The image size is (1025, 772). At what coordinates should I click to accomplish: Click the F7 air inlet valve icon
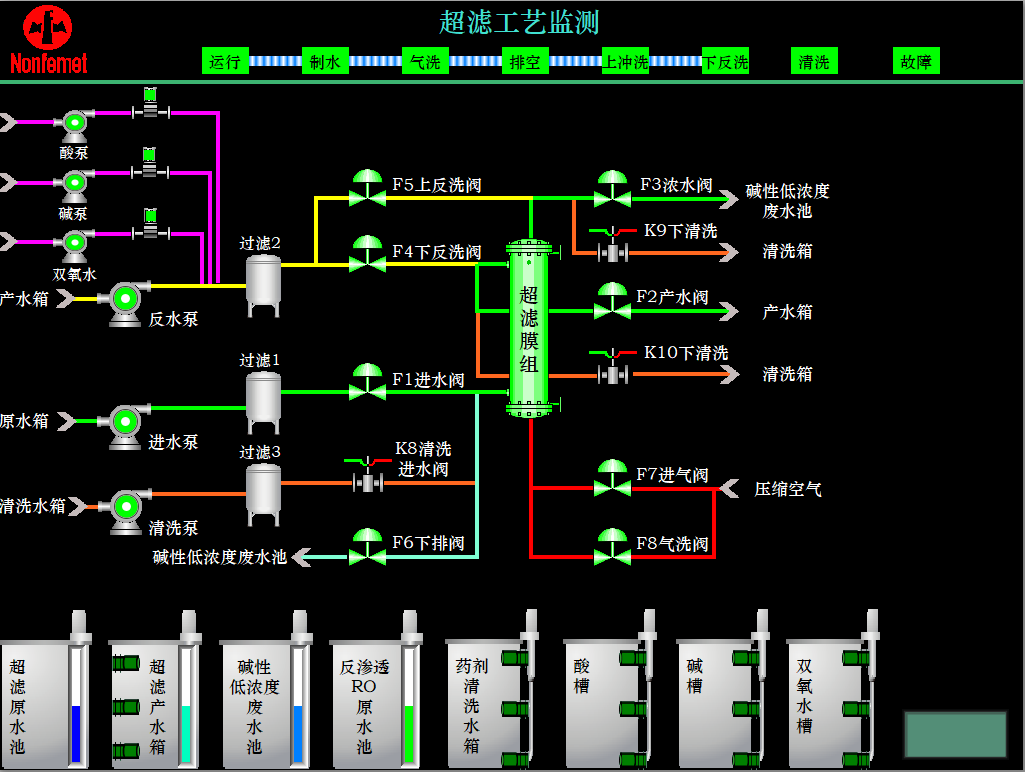click(x=611, y=478)
